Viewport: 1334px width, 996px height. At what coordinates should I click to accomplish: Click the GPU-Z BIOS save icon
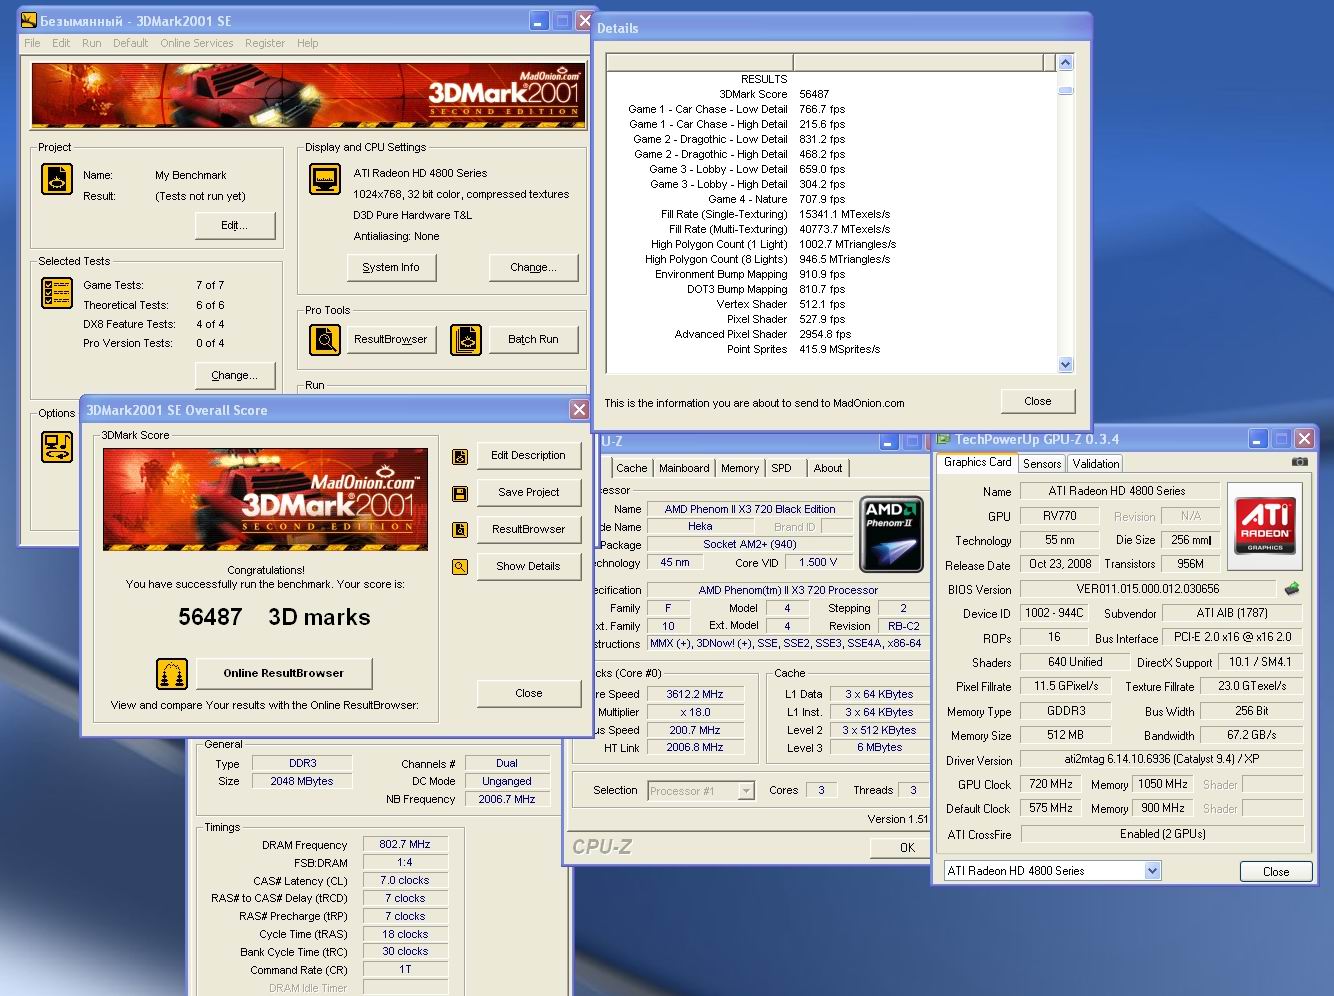1292,589
